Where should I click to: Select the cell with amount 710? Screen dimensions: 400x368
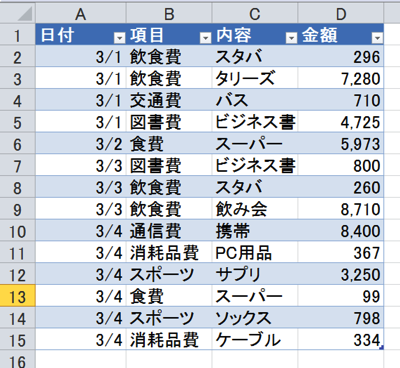pos(341,100)
